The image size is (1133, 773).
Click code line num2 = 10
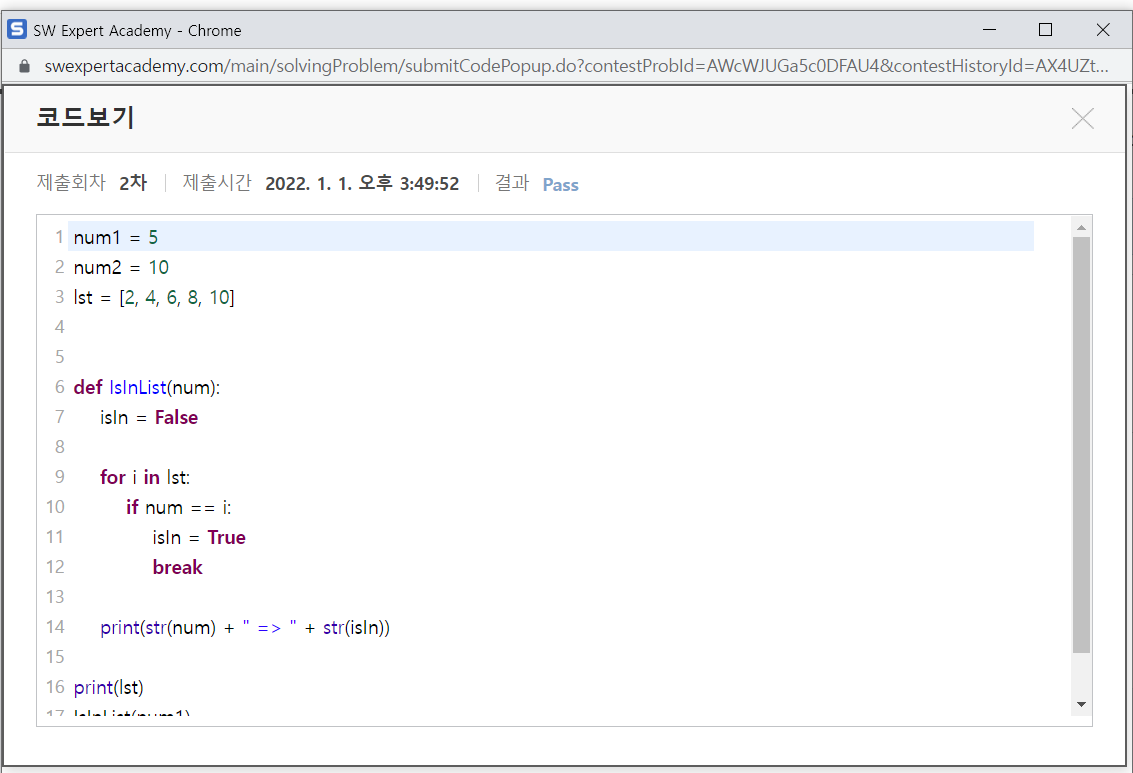click(x=121, y=267)
